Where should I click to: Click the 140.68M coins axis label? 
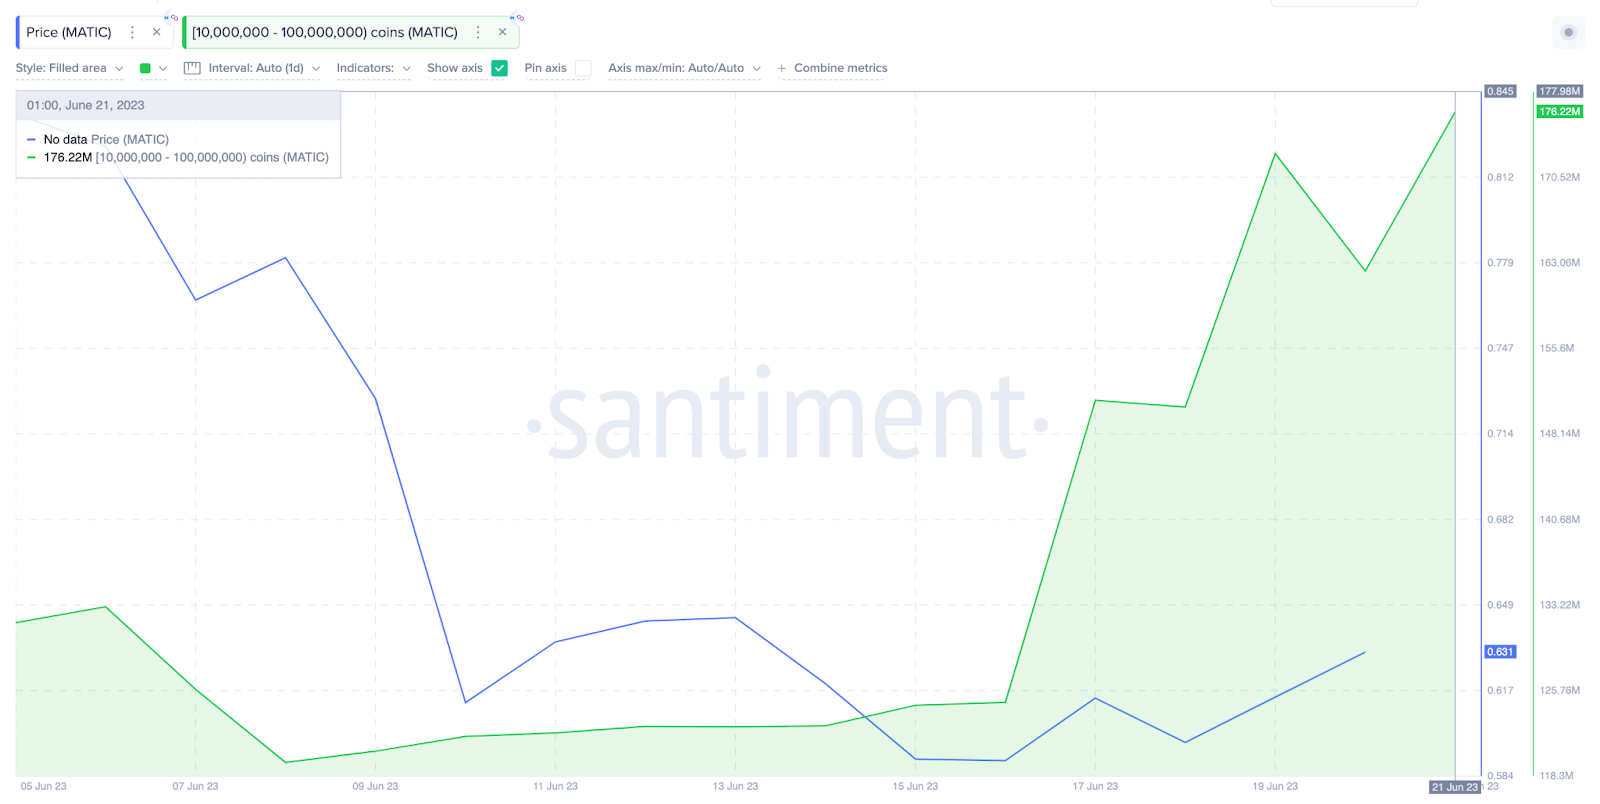click(1560, 520)
